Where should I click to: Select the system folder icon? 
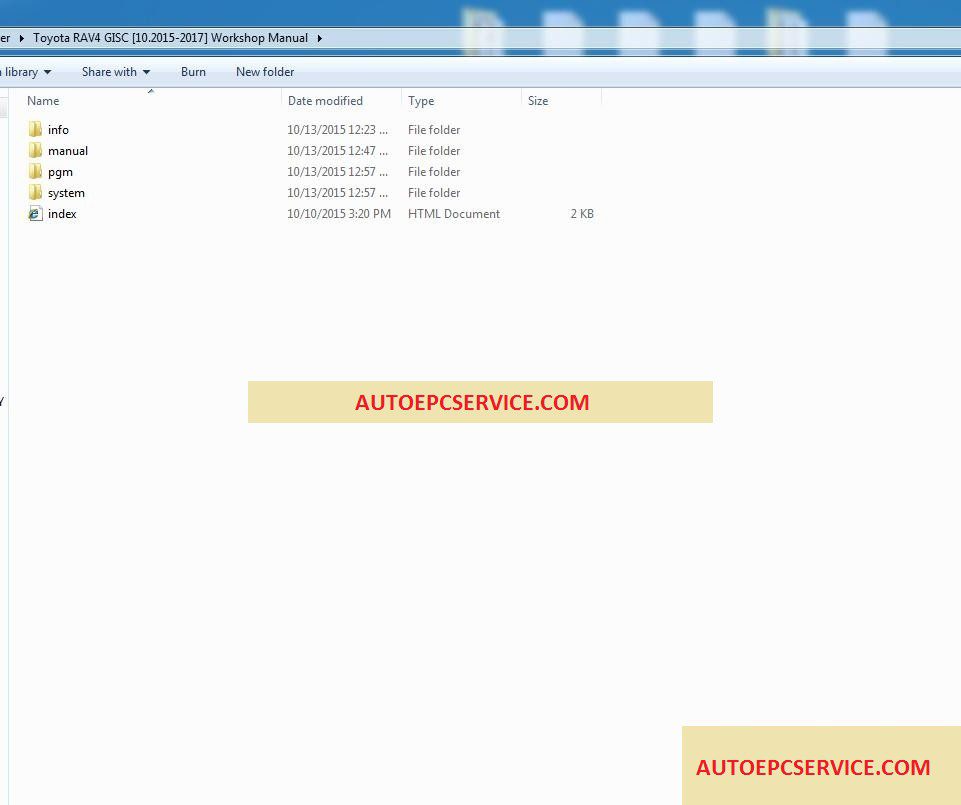(36, 193)
